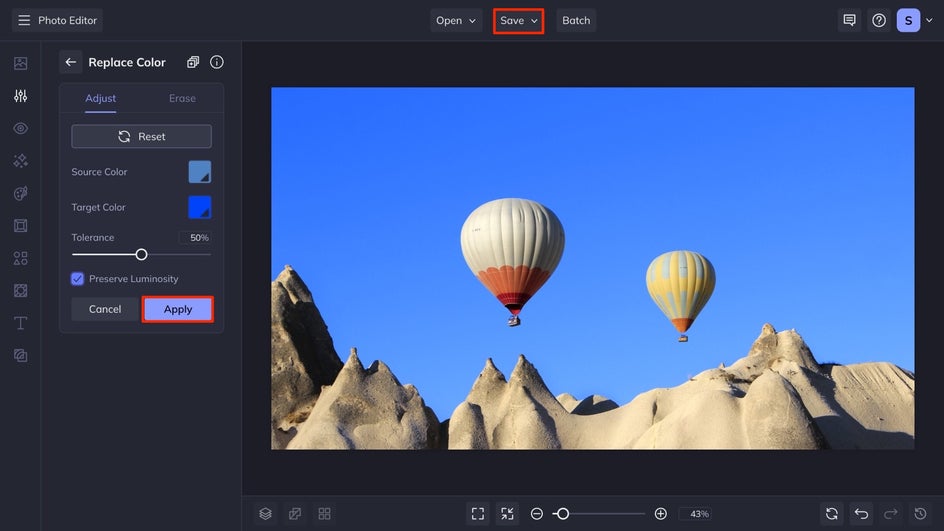Open the grid view icon in bottom bar
The image size is (944, 531).
click(324, 514)
